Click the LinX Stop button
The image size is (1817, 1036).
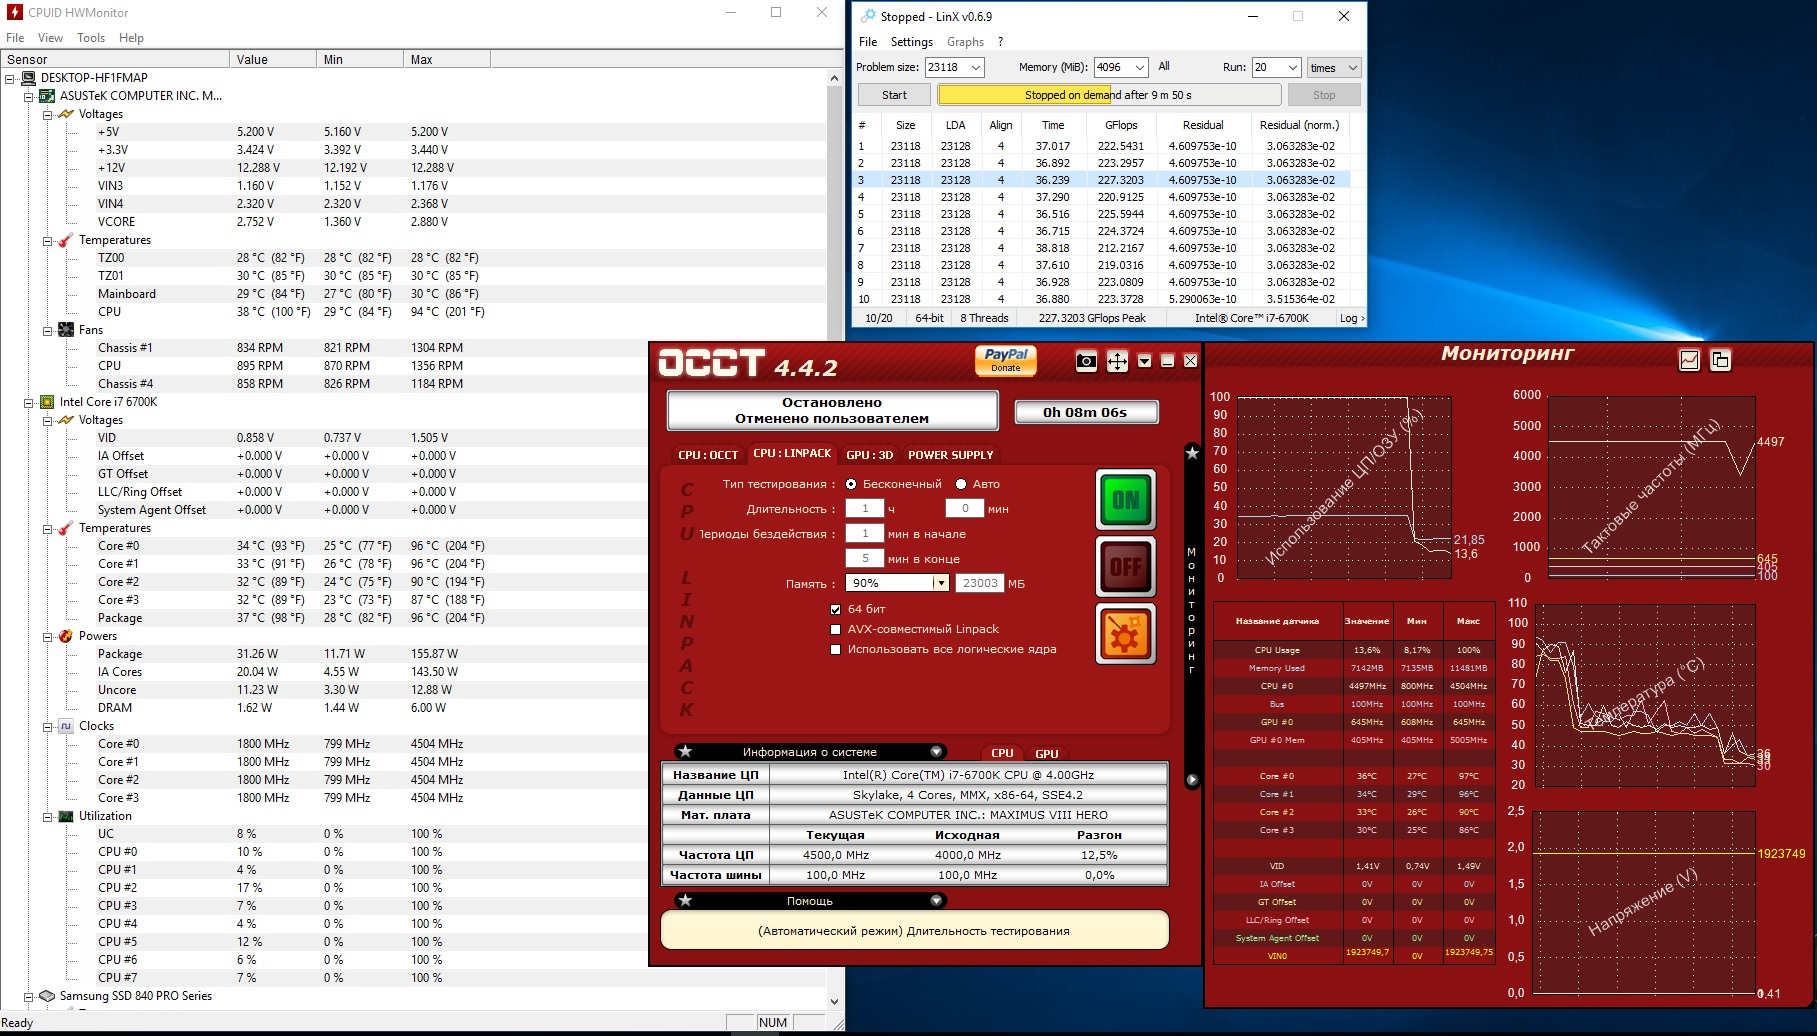pyautogui.click(x=1324, y=95)
